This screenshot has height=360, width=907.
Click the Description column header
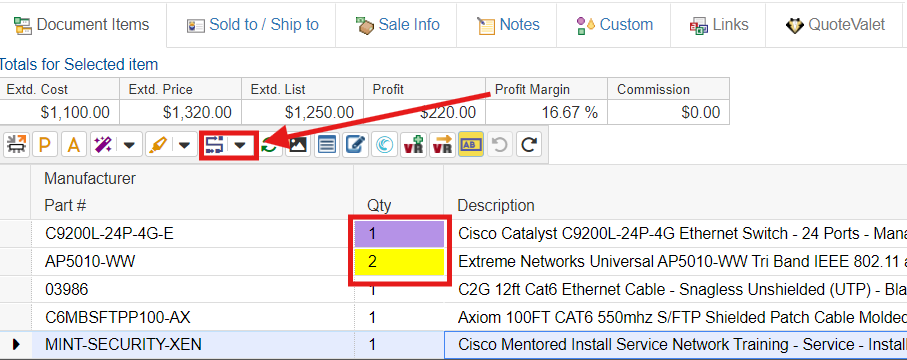pos(496,205)
